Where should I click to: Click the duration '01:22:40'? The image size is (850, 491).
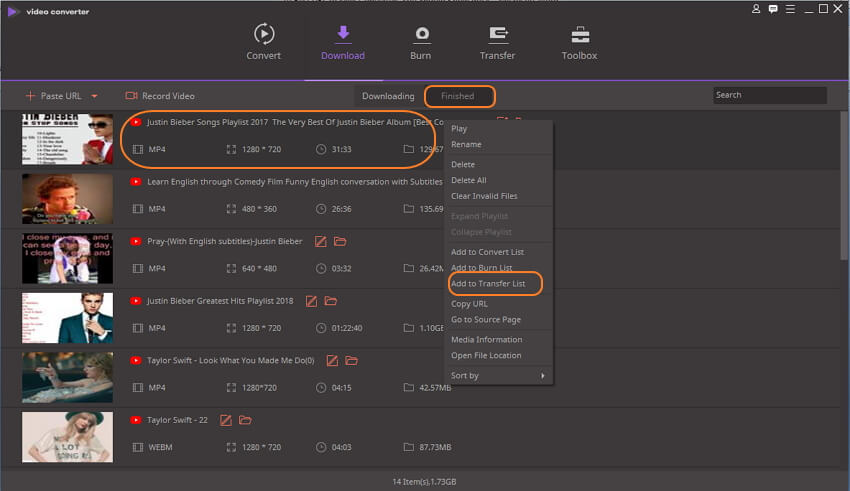click(x=347, y=328)
